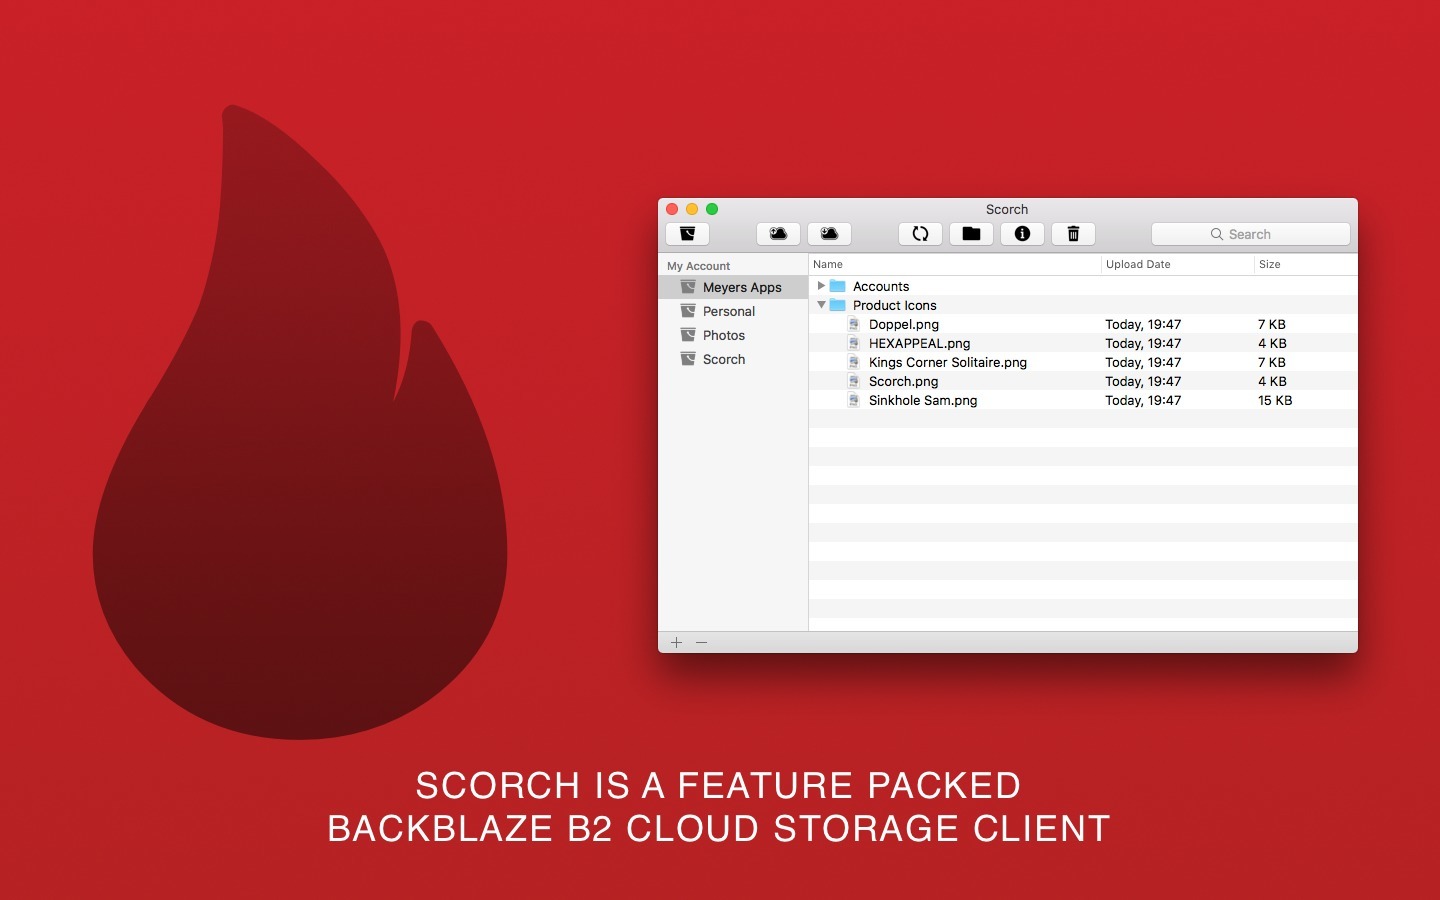Sort by the Size column header

click(x=1306, y=264)
